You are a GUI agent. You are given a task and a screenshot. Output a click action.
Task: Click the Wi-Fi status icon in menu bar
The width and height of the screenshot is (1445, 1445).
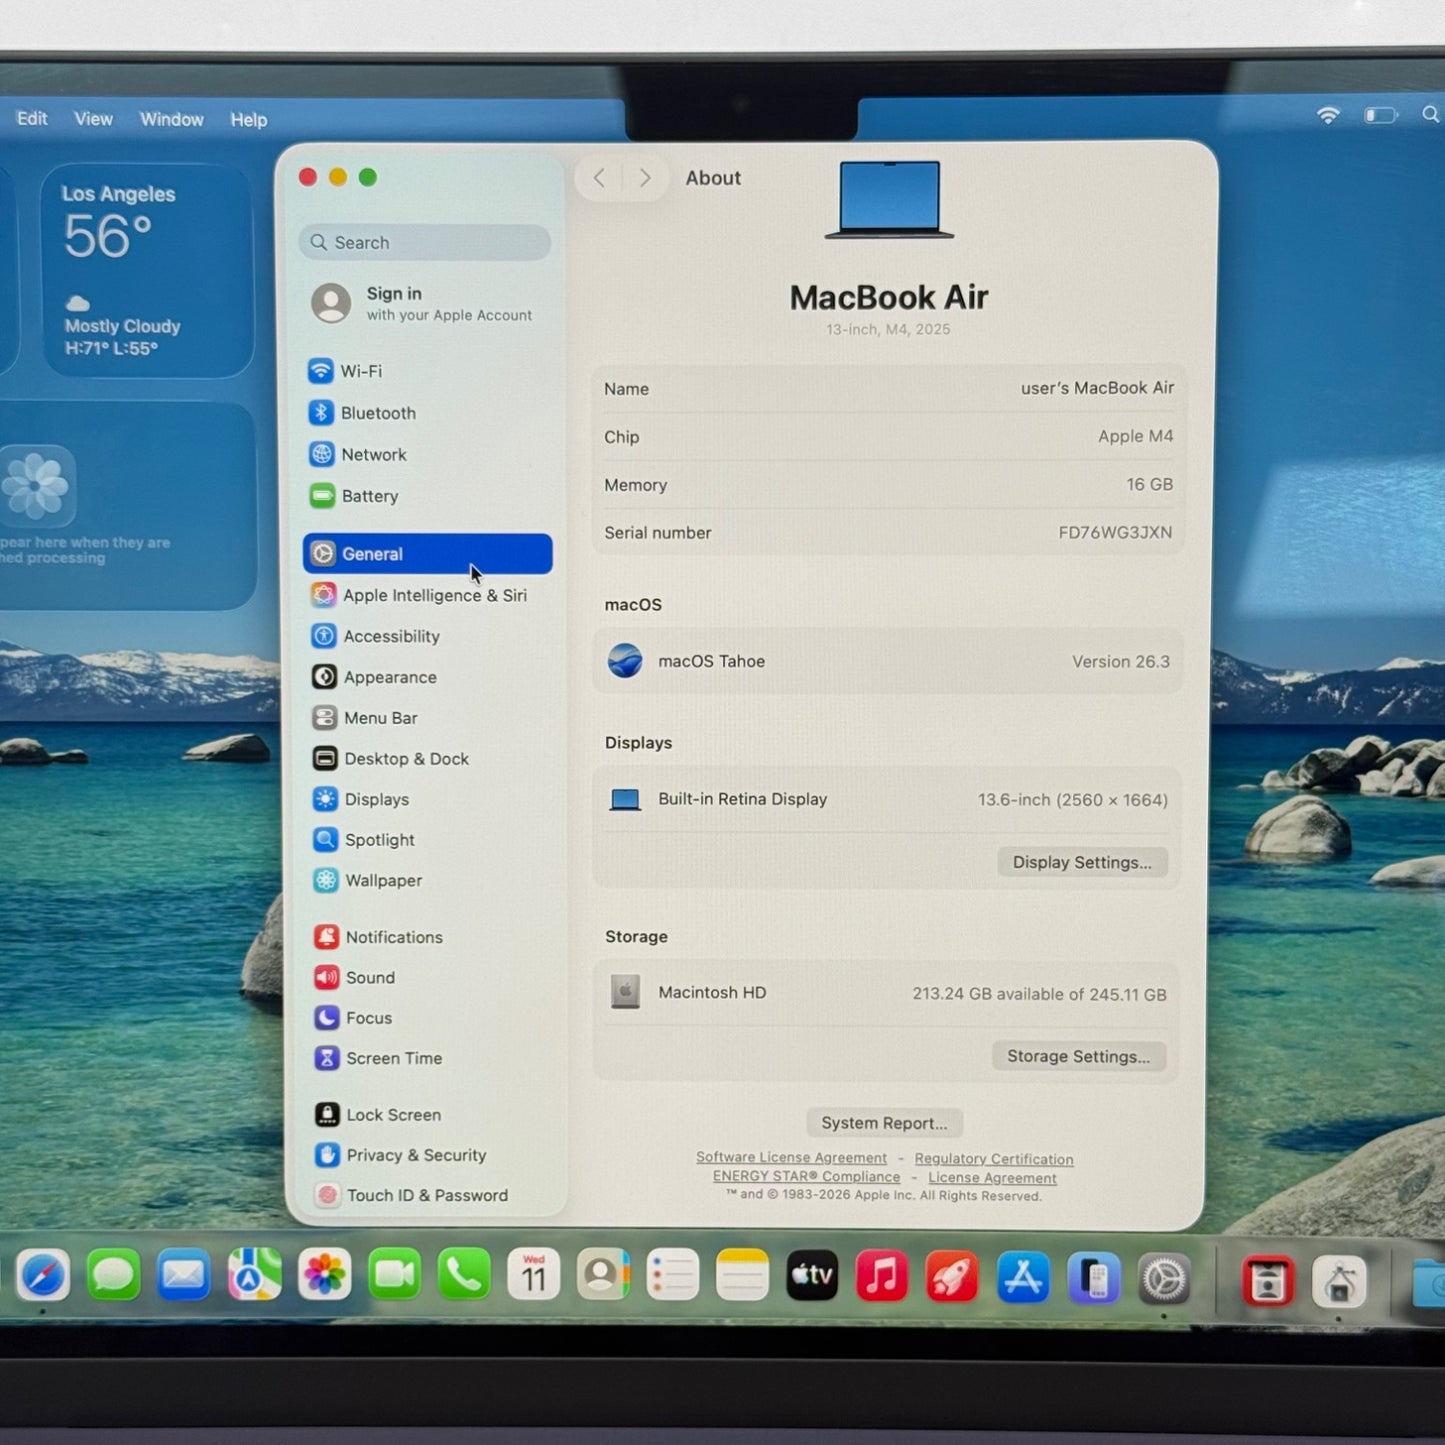pos(1327,116)
